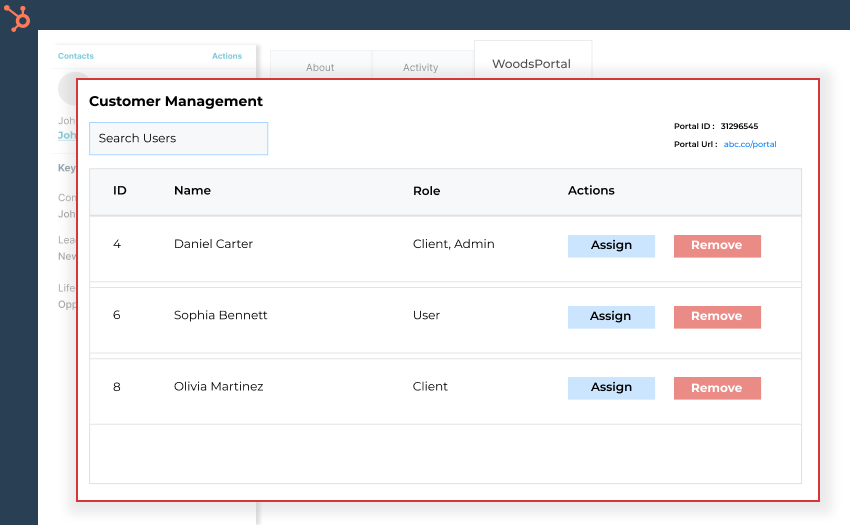Assign a role to Daniel Carter

[x=611, y=246]
